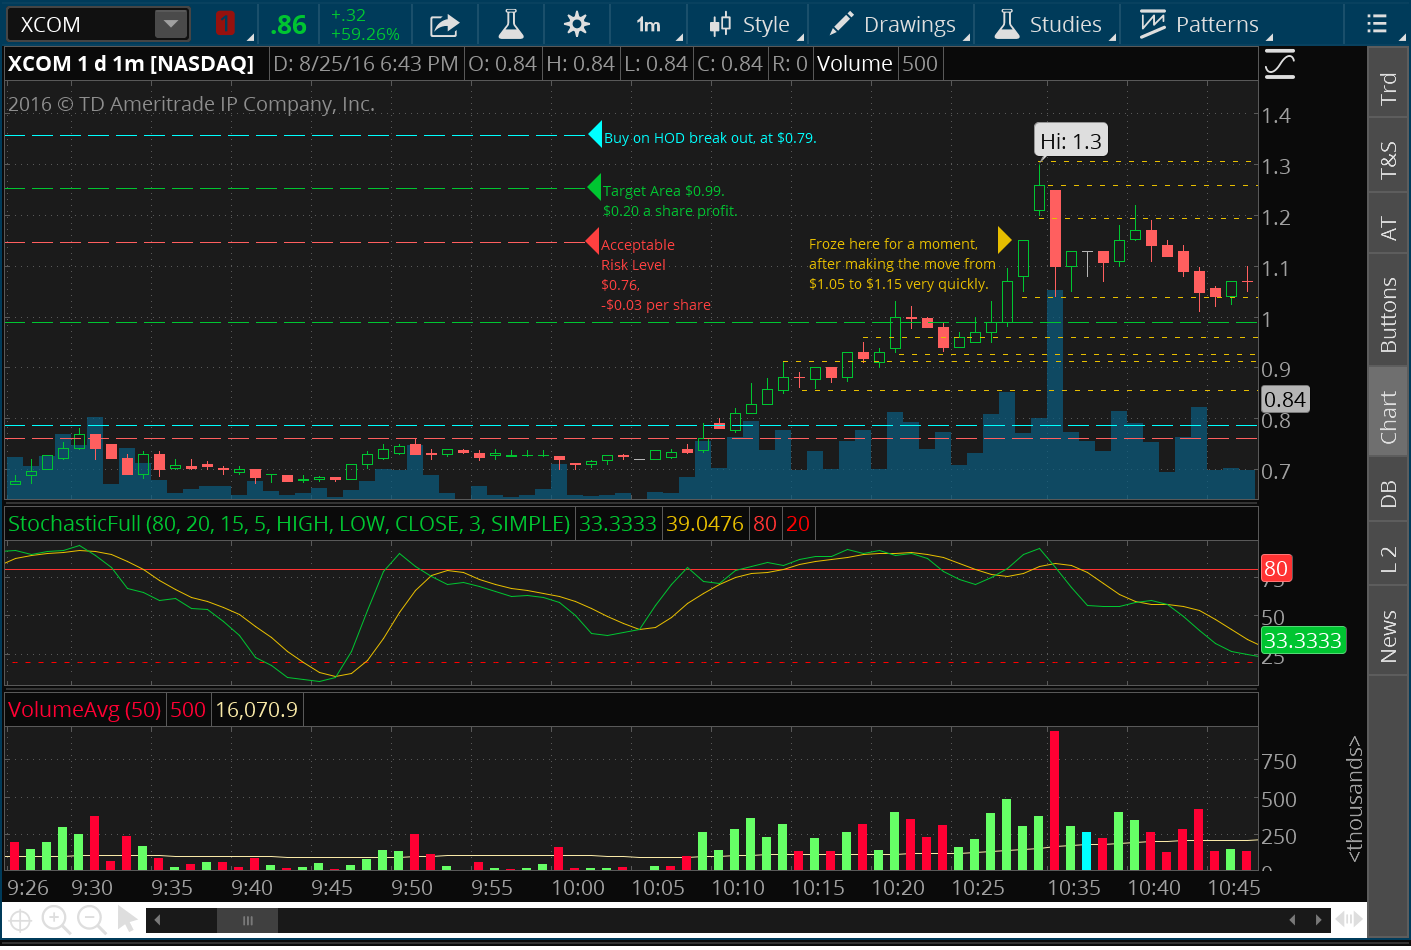Click the zoom in magnifier icon
The width and height of the screenshot is (1411, 950).
[x=56, y=919]
